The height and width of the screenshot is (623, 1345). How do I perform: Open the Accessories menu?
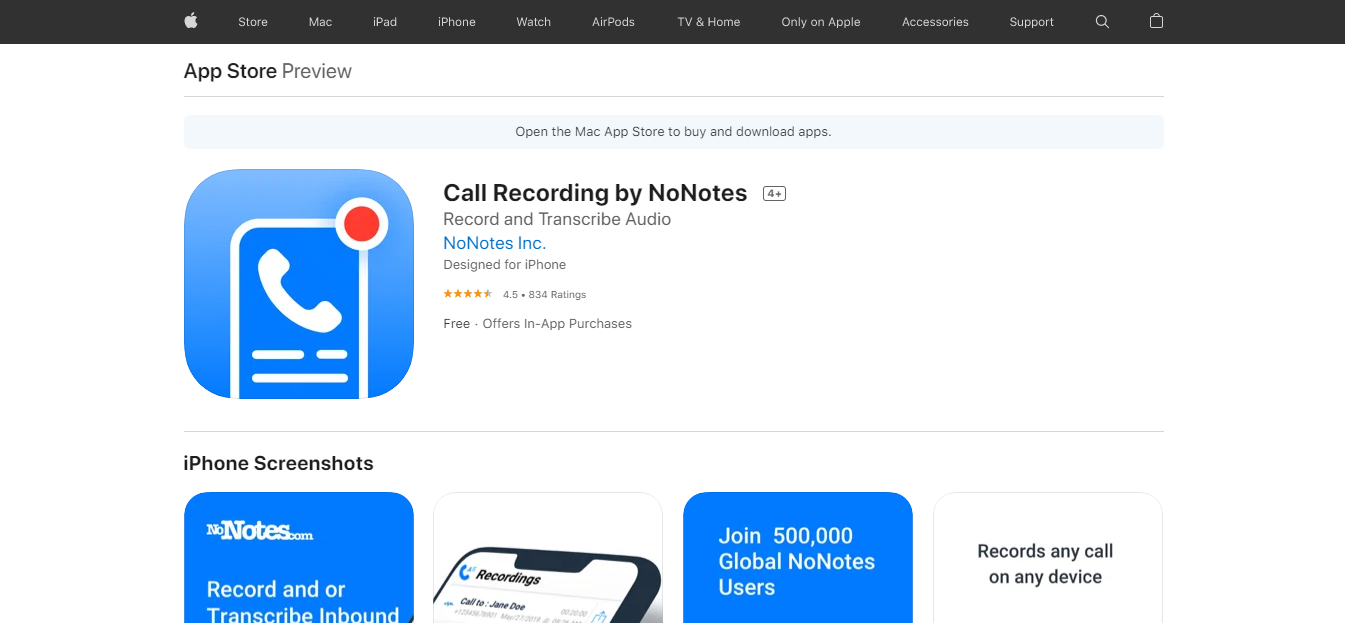935,22
